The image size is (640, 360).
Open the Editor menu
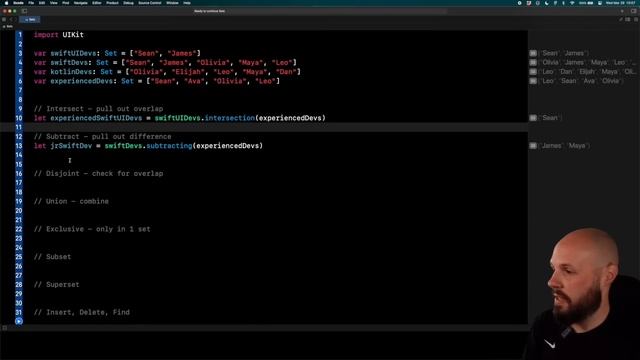[x=97, y=3]
